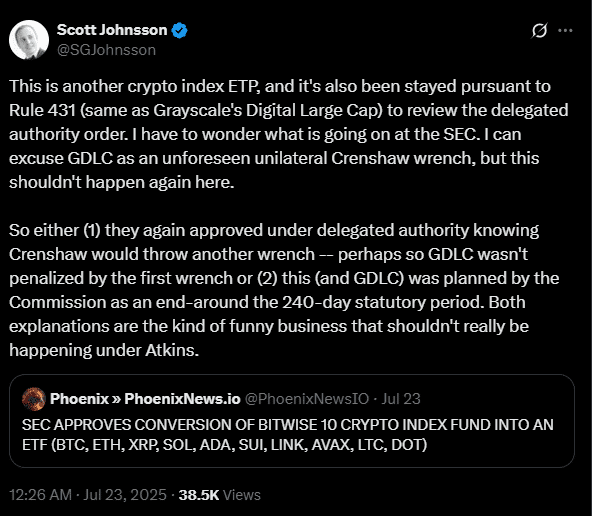Click the Phoenix quoted-tweet avatar icon
This screenshot has width=592, height=516.
34,399
